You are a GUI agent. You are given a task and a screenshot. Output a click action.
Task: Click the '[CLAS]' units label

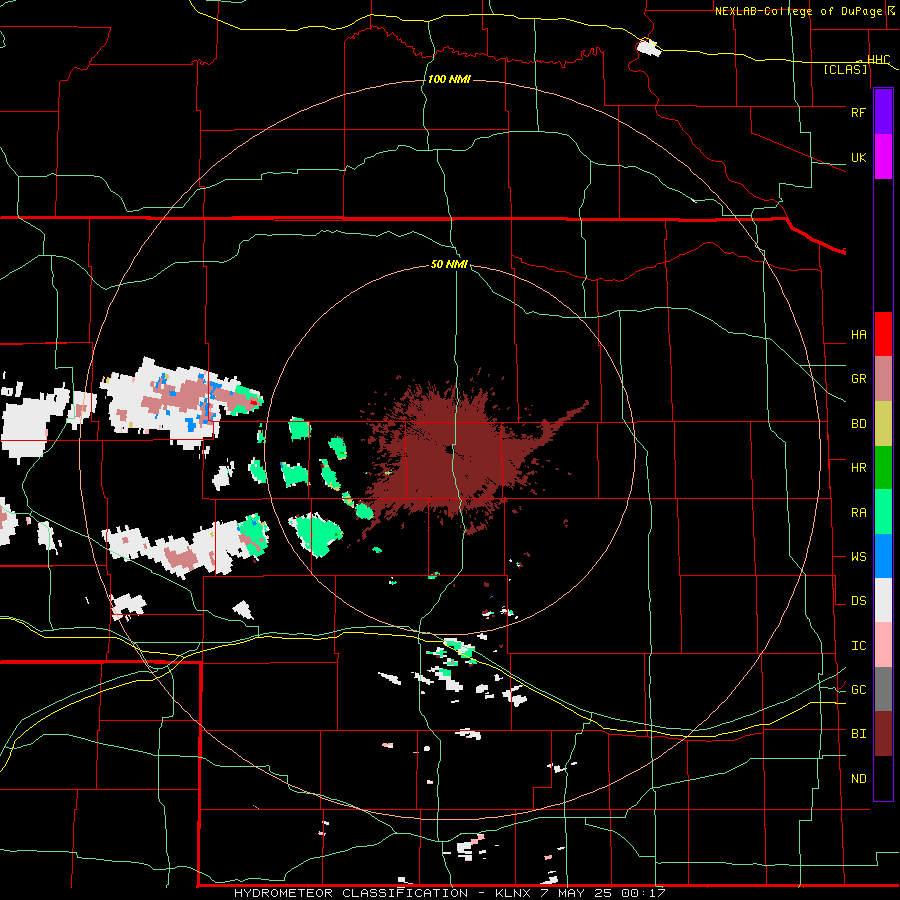pyautogui.click(x=845, y=69)
